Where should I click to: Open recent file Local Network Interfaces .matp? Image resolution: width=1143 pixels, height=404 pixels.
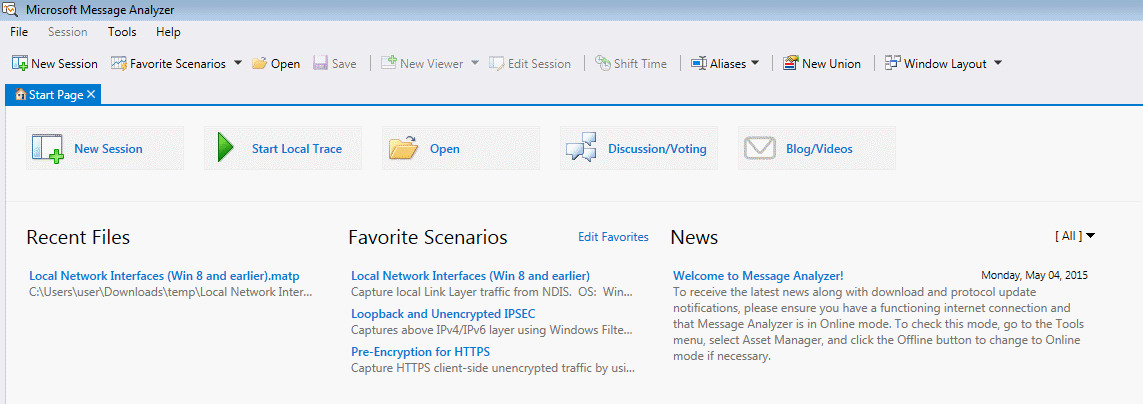(164, 275)
